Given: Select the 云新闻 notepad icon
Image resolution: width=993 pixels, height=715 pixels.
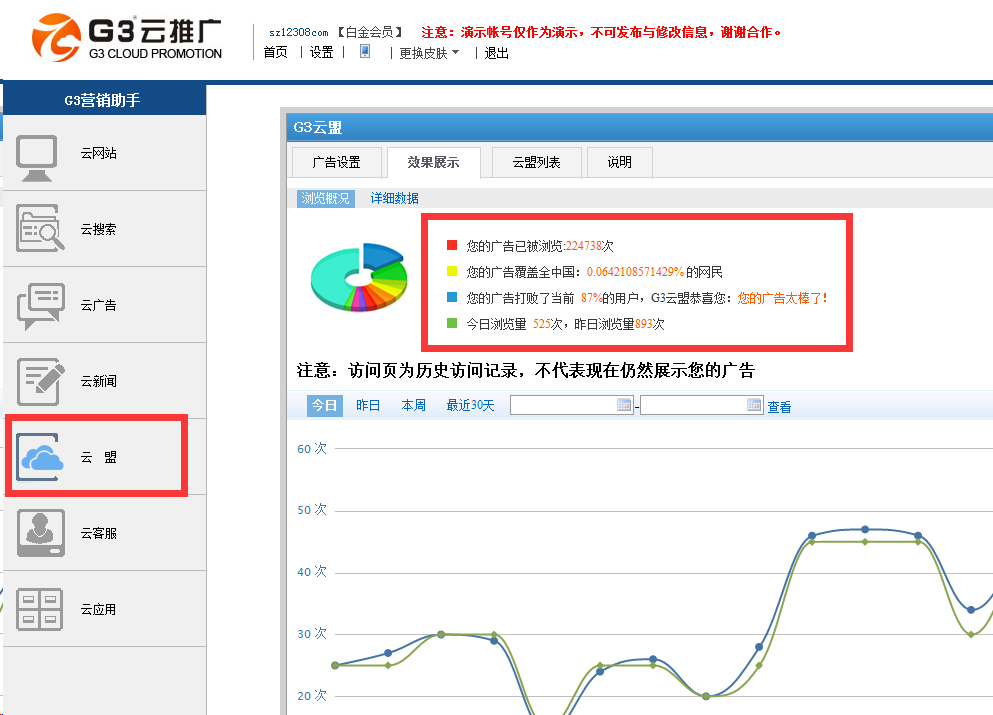Looking at the screenshot, I should pos(40,381).
